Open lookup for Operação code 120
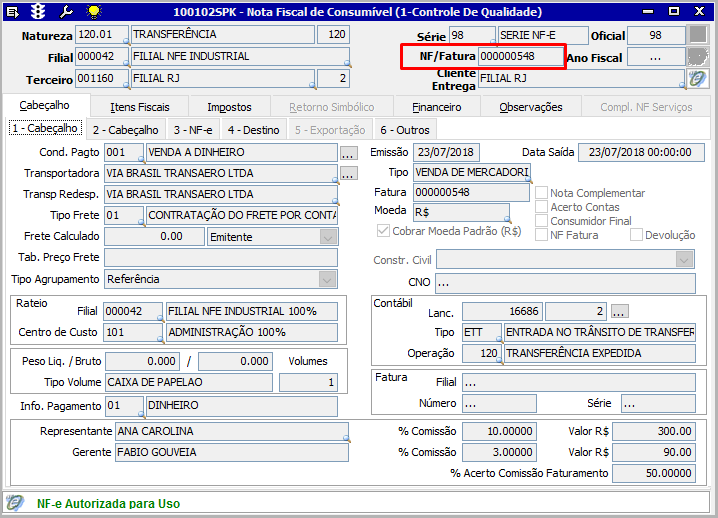This screenshot has height=518, width=718. click(500, 361)
